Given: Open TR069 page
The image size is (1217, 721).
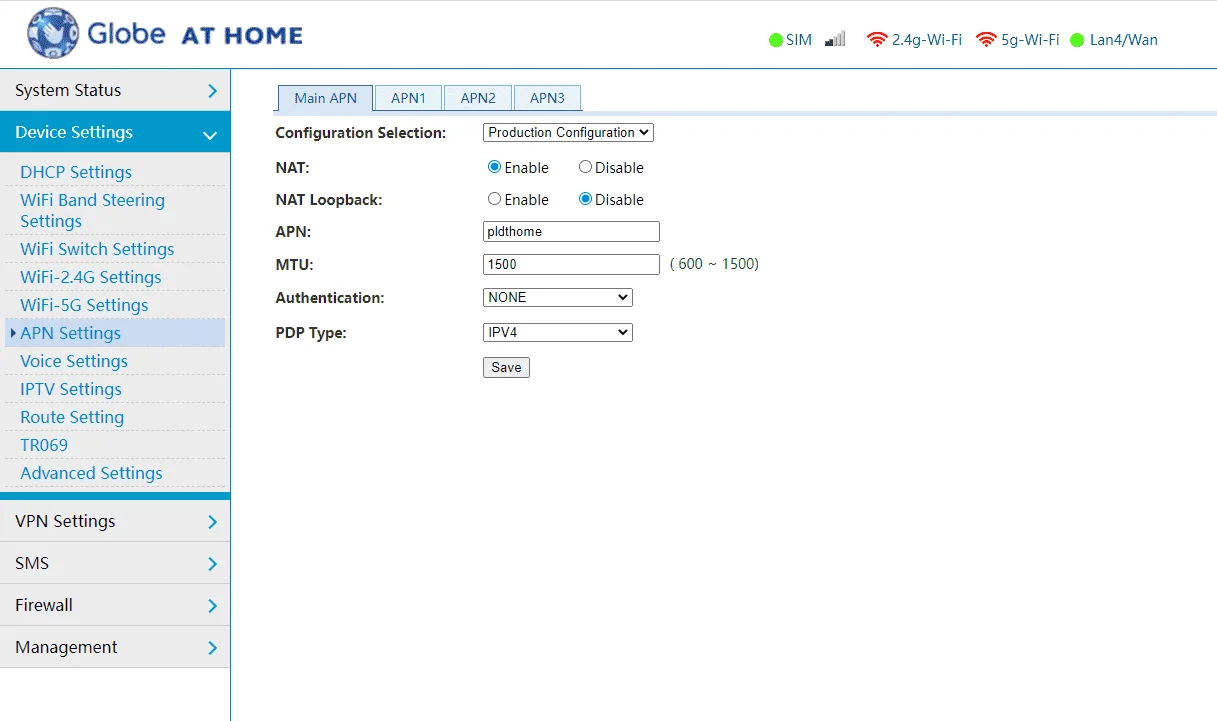Looking at the screenshot, I should pos(44,445).
